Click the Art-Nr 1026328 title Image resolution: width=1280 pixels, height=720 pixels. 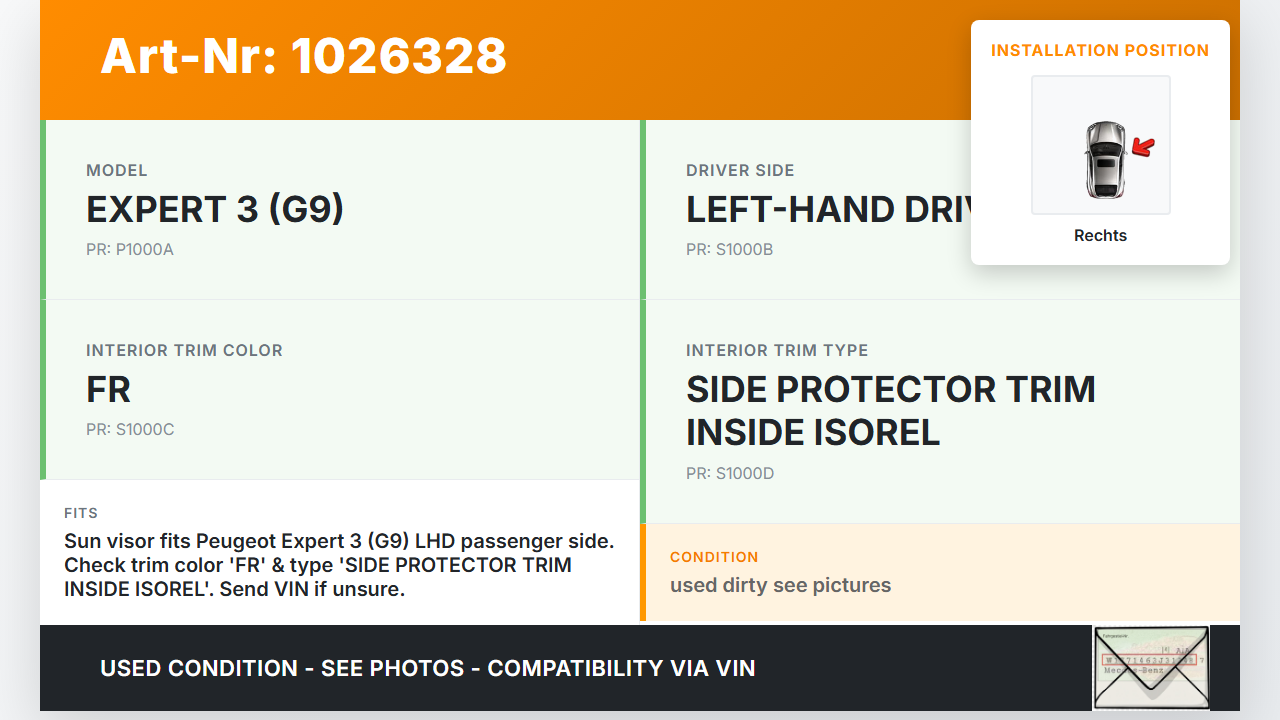(x=303, y=56)
